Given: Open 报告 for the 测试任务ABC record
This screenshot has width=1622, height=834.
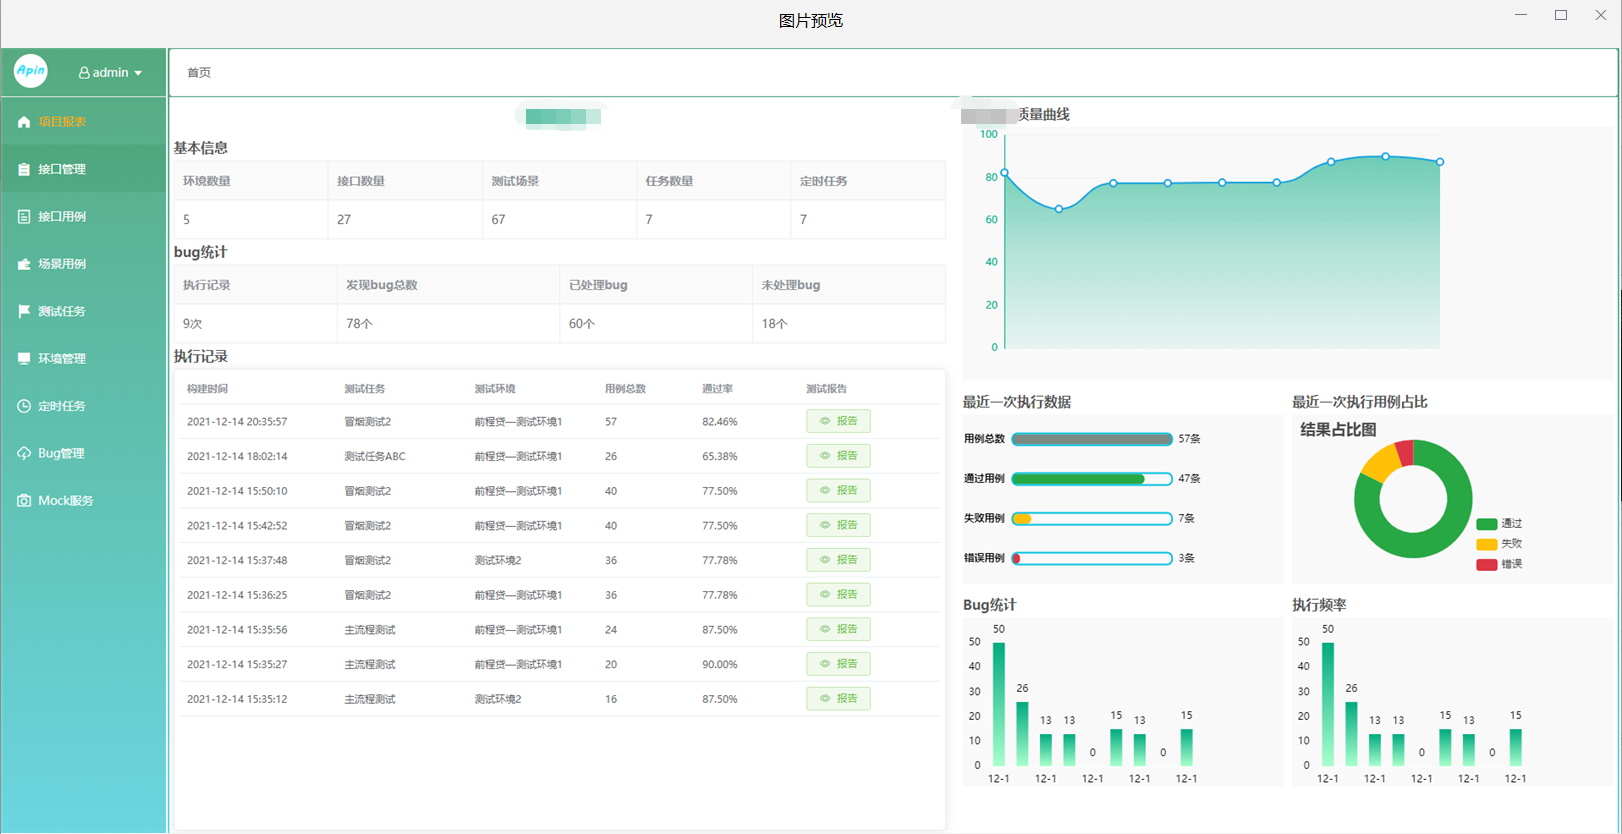Looking at the screenshot, I should [838, 456].
